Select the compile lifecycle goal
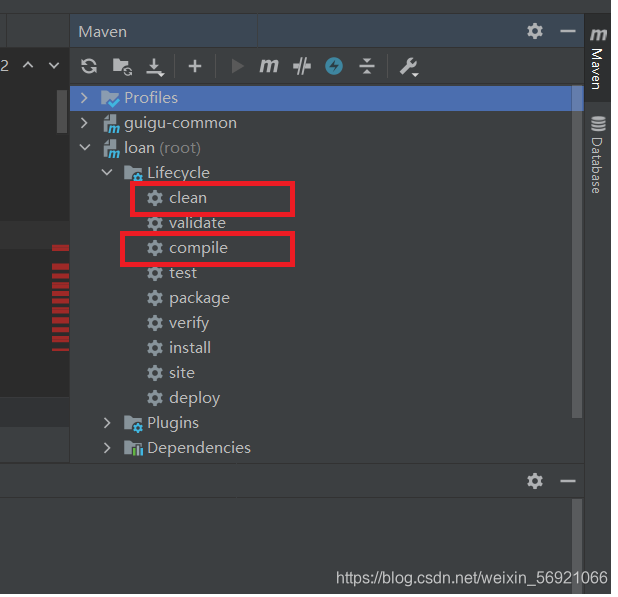The height and width of the screenshot is (597, 618). pos(198,248)
